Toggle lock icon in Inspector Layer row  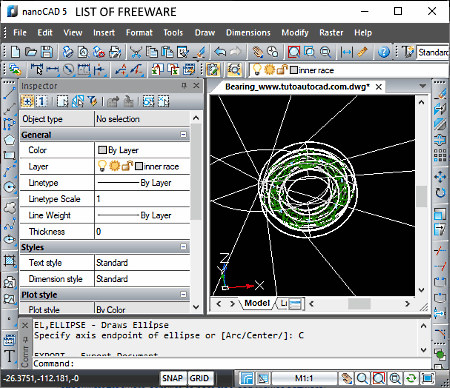point(127,166)
